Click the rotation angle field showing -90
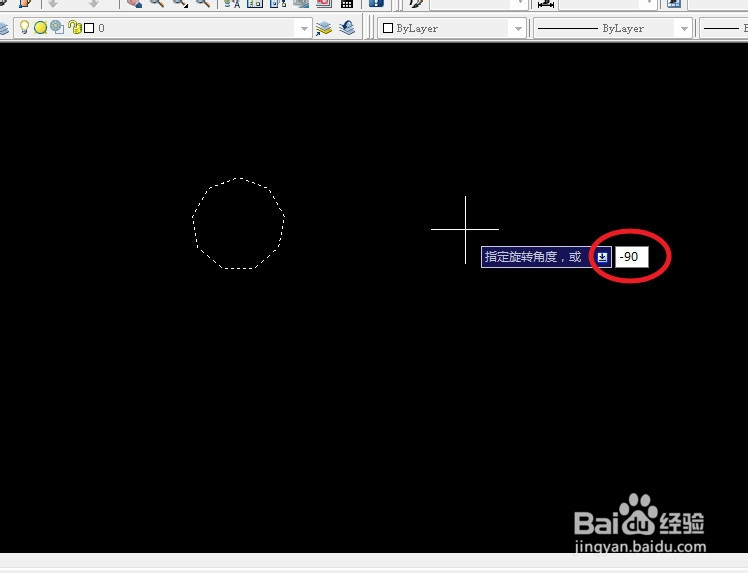 [632, 257]
